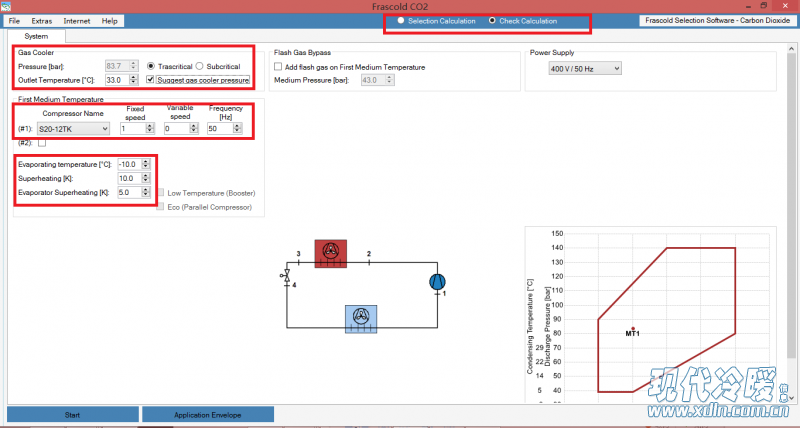Screen dimensions: 800x428
Task: Click the blue compressor symbol in the circuit
Action: coord(437,282)
